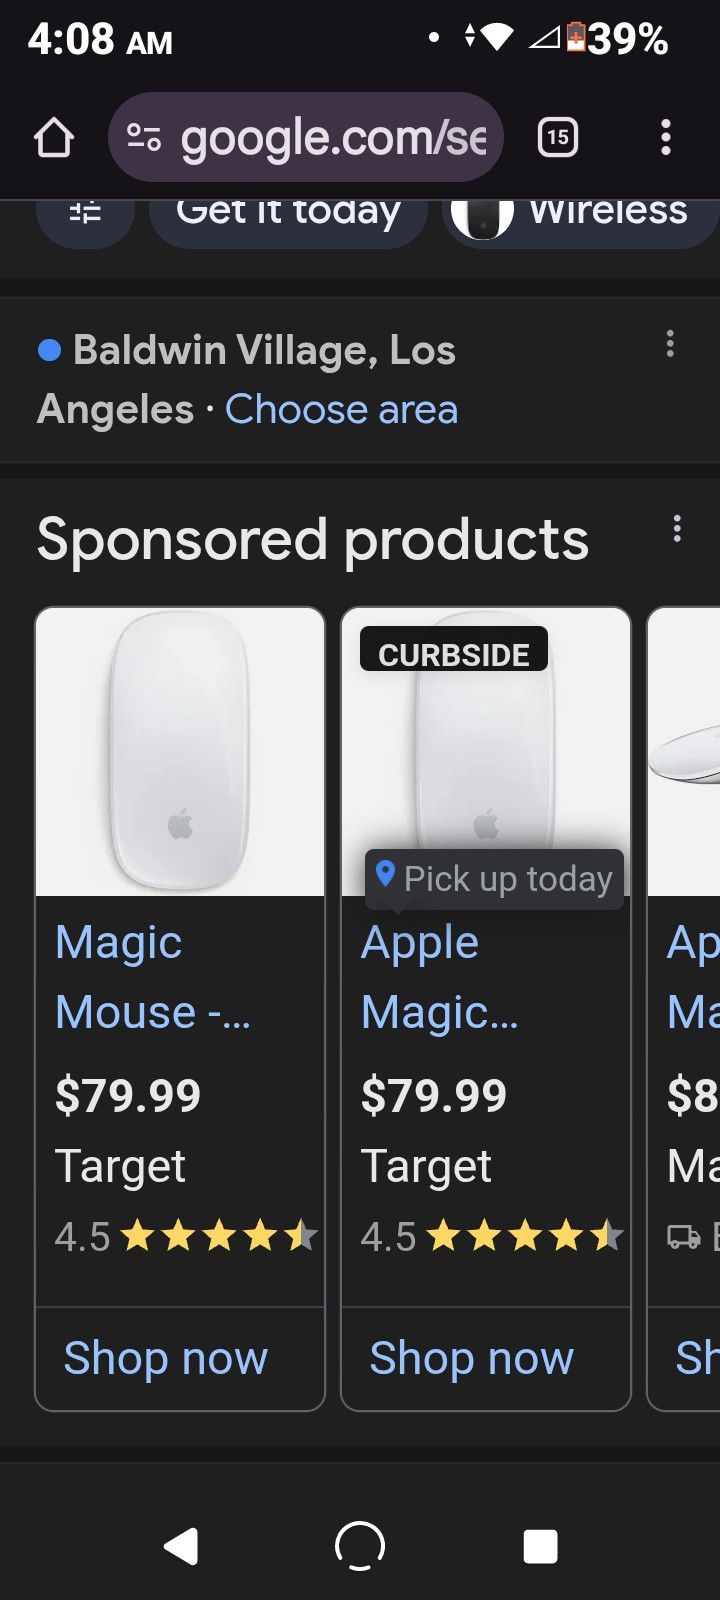The height and width of the screenshot is (1600, 720).
Task: Click the location pin on Pick up today
Action: click(385, 878)
